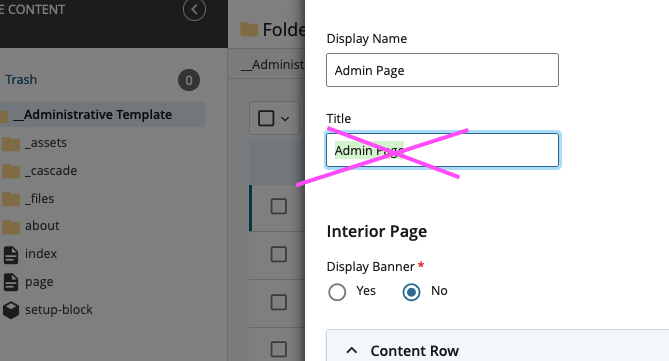Click the setup-block cube icon

point(11,310)
